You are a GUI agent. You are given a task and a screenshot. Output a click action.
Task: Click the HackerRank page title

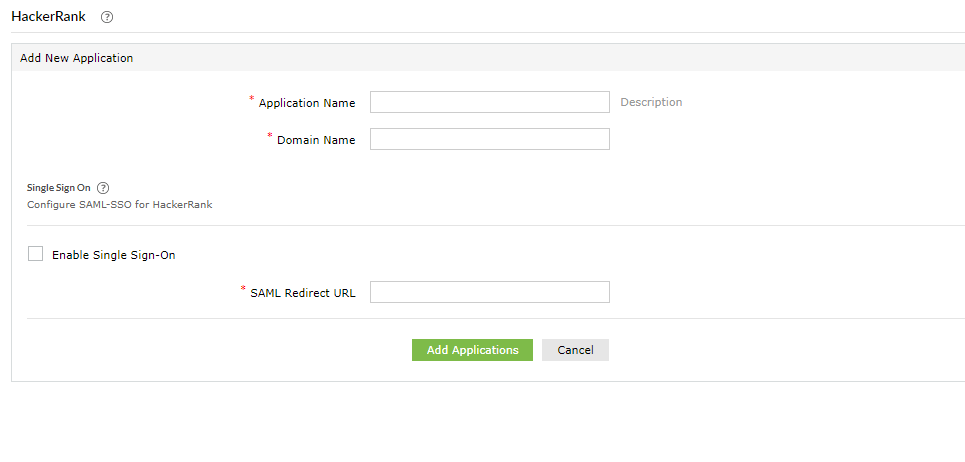click(x=49, y=17)
